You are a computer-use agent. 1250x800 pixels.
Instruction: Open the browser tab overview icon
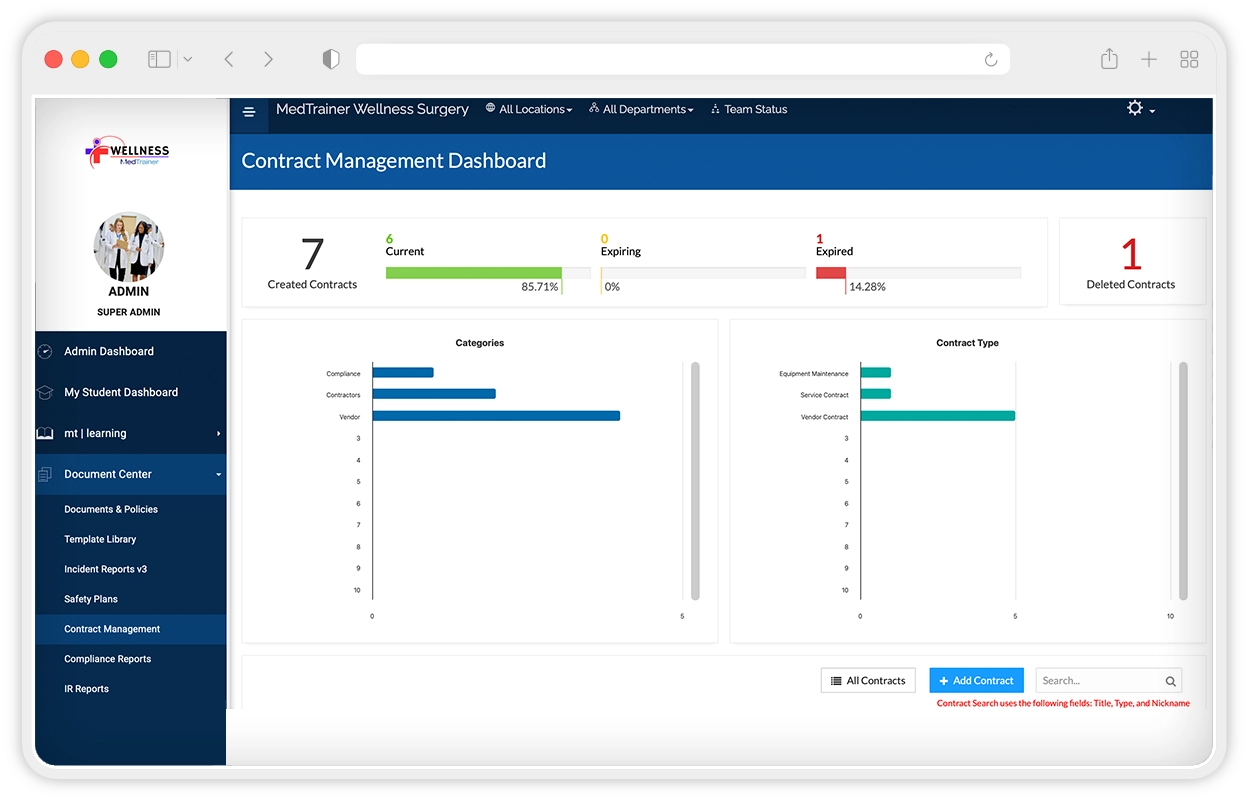pyautogui.click(x=1189, y=60)
